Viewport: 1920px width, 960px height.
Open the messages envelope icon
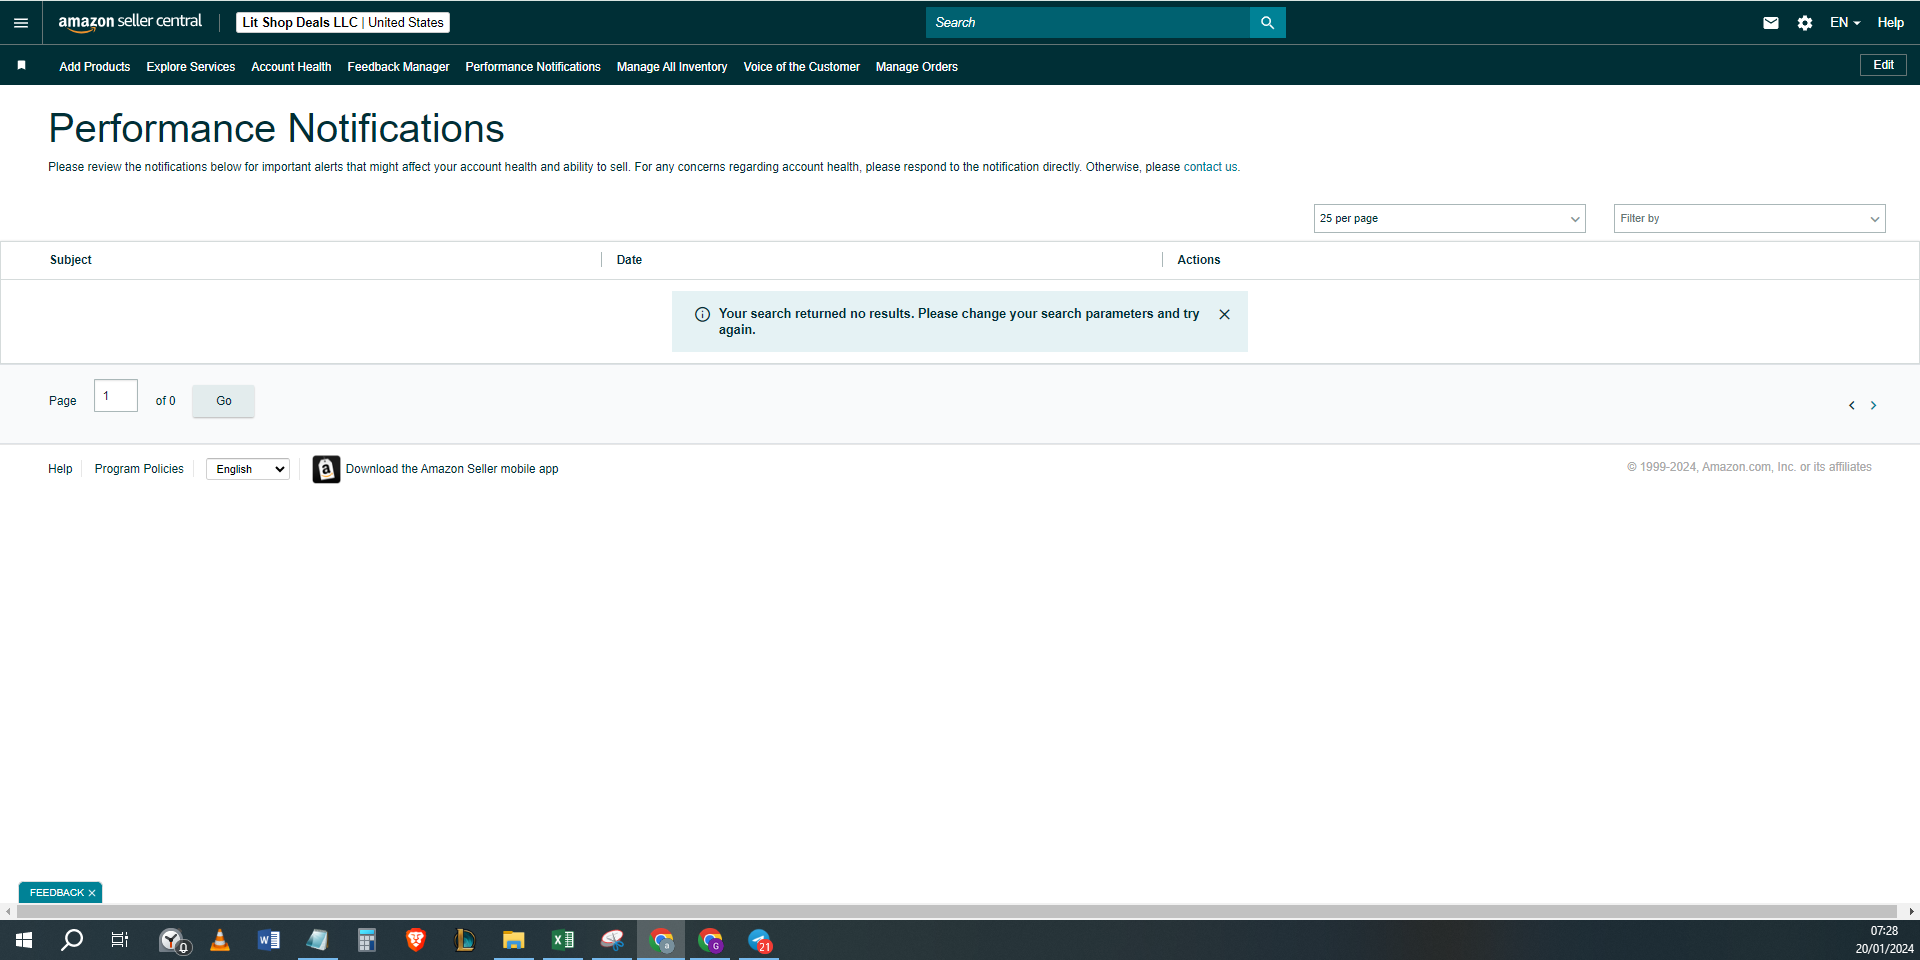1771,23
